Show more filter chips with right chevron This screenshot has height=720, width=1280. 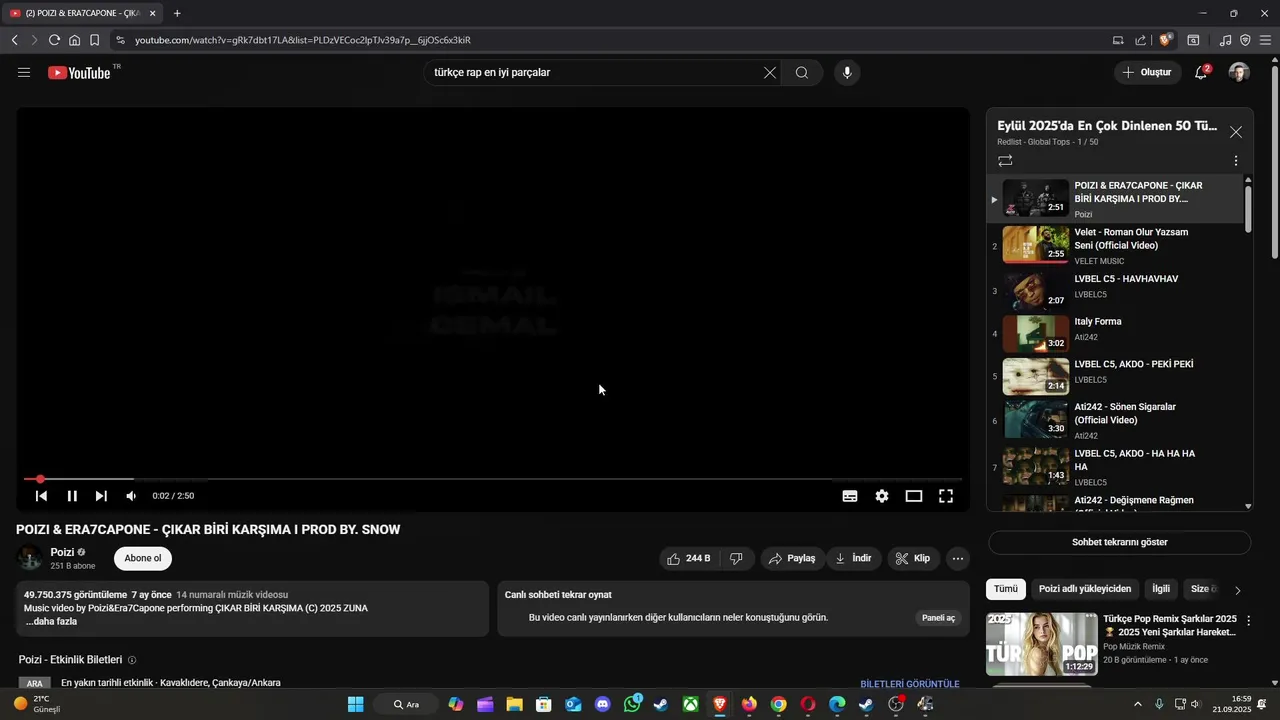coord(1238,590)
